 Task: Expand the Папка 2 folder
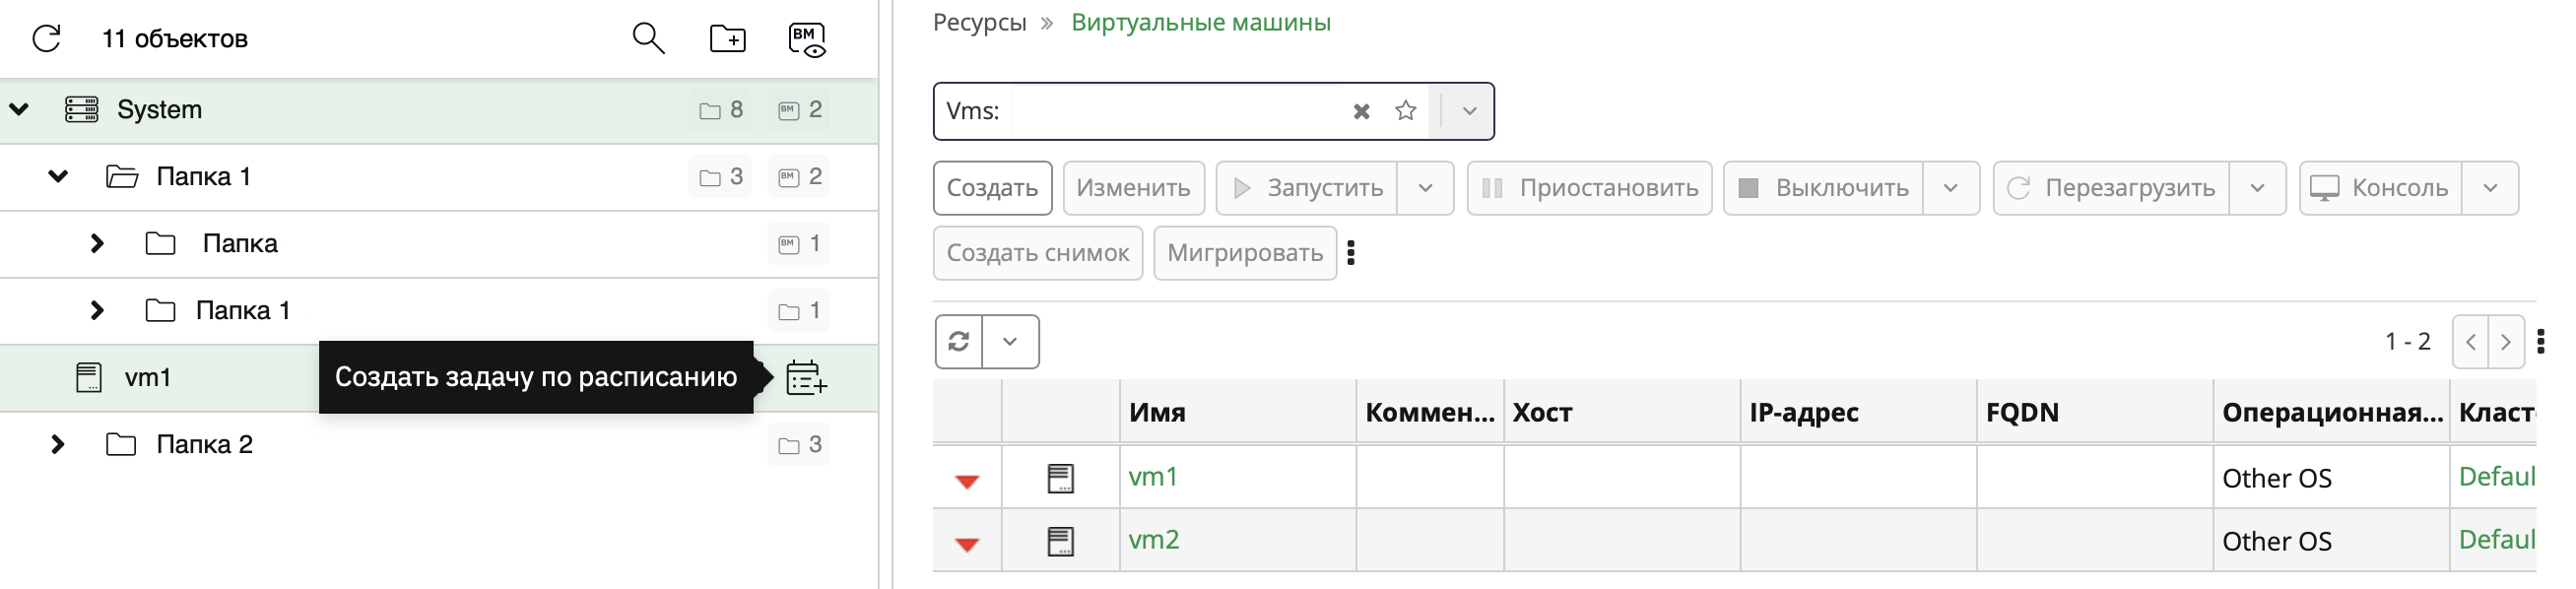coord(58,444)
